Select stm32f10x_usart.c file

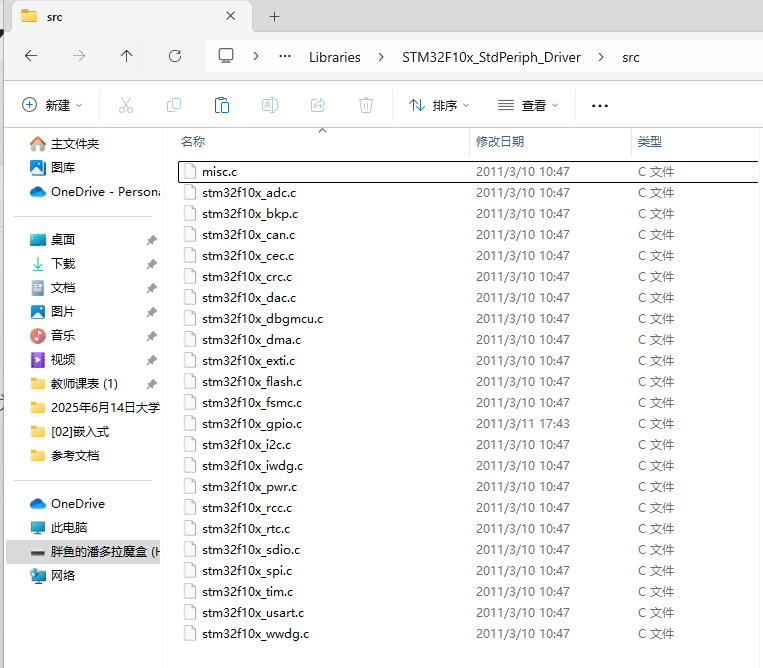(x=468, y=613)
